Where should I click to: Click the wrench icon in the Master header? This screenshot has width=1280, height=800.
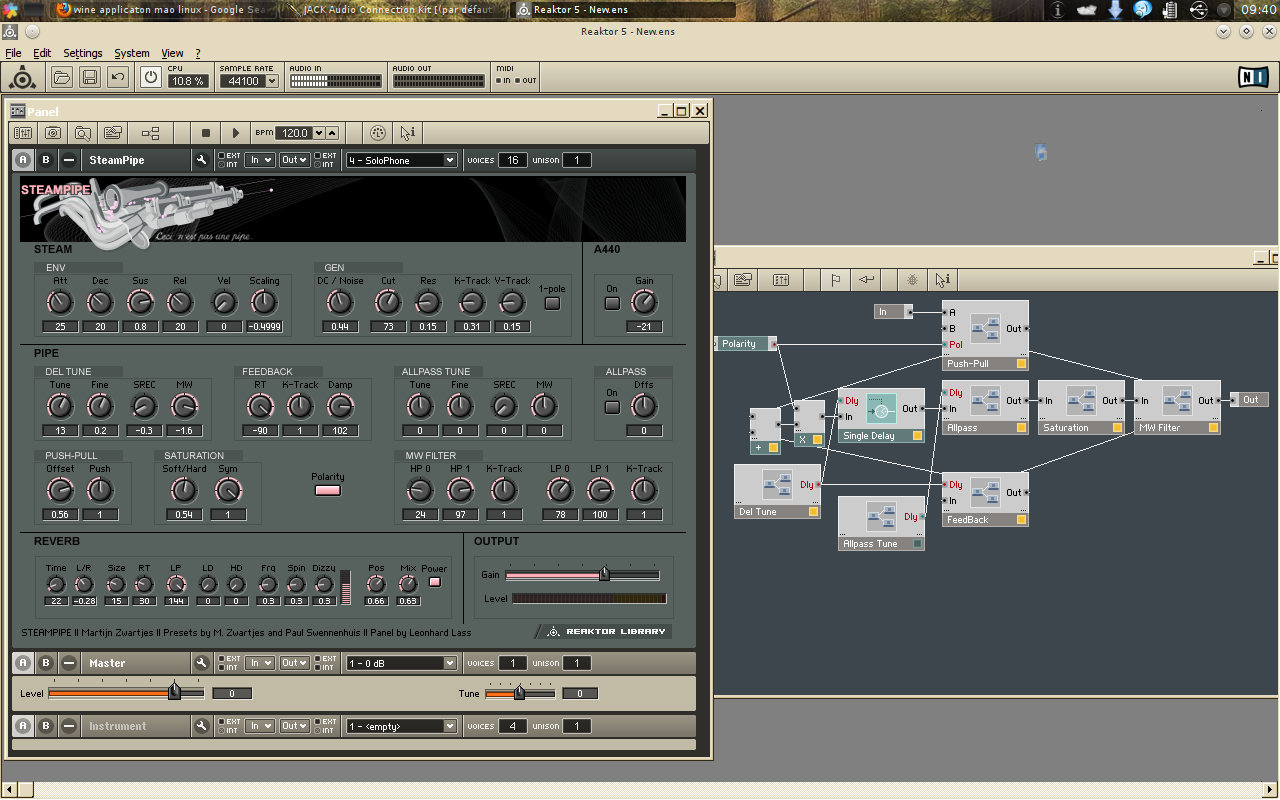click(x=201, y=663)
